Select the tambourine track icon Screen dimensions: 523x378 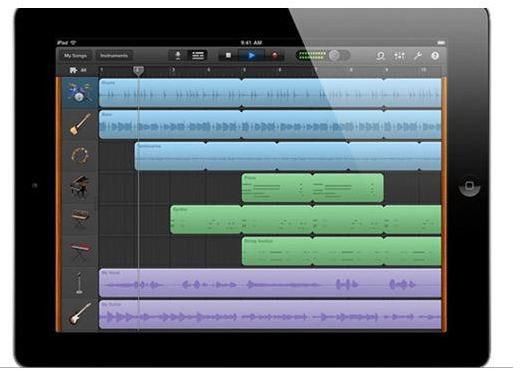(x=80, y=156)
